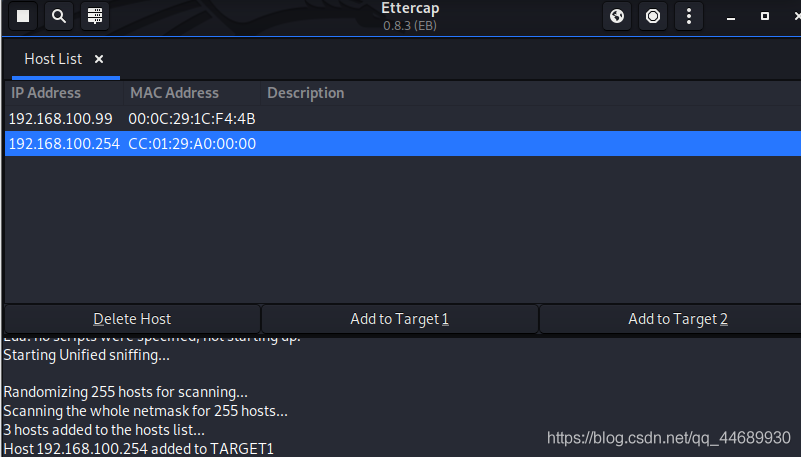Add selected host to Target 1
The width and height of the screenshot is (801, 457).
(399, 319)
